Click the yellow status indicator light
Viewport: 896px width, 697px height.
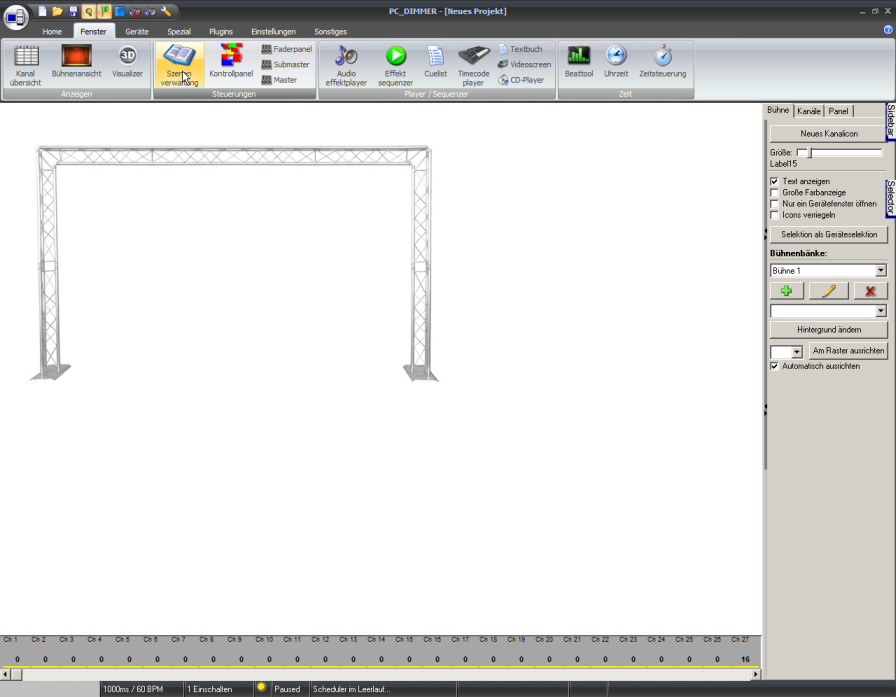pos(261,687)
